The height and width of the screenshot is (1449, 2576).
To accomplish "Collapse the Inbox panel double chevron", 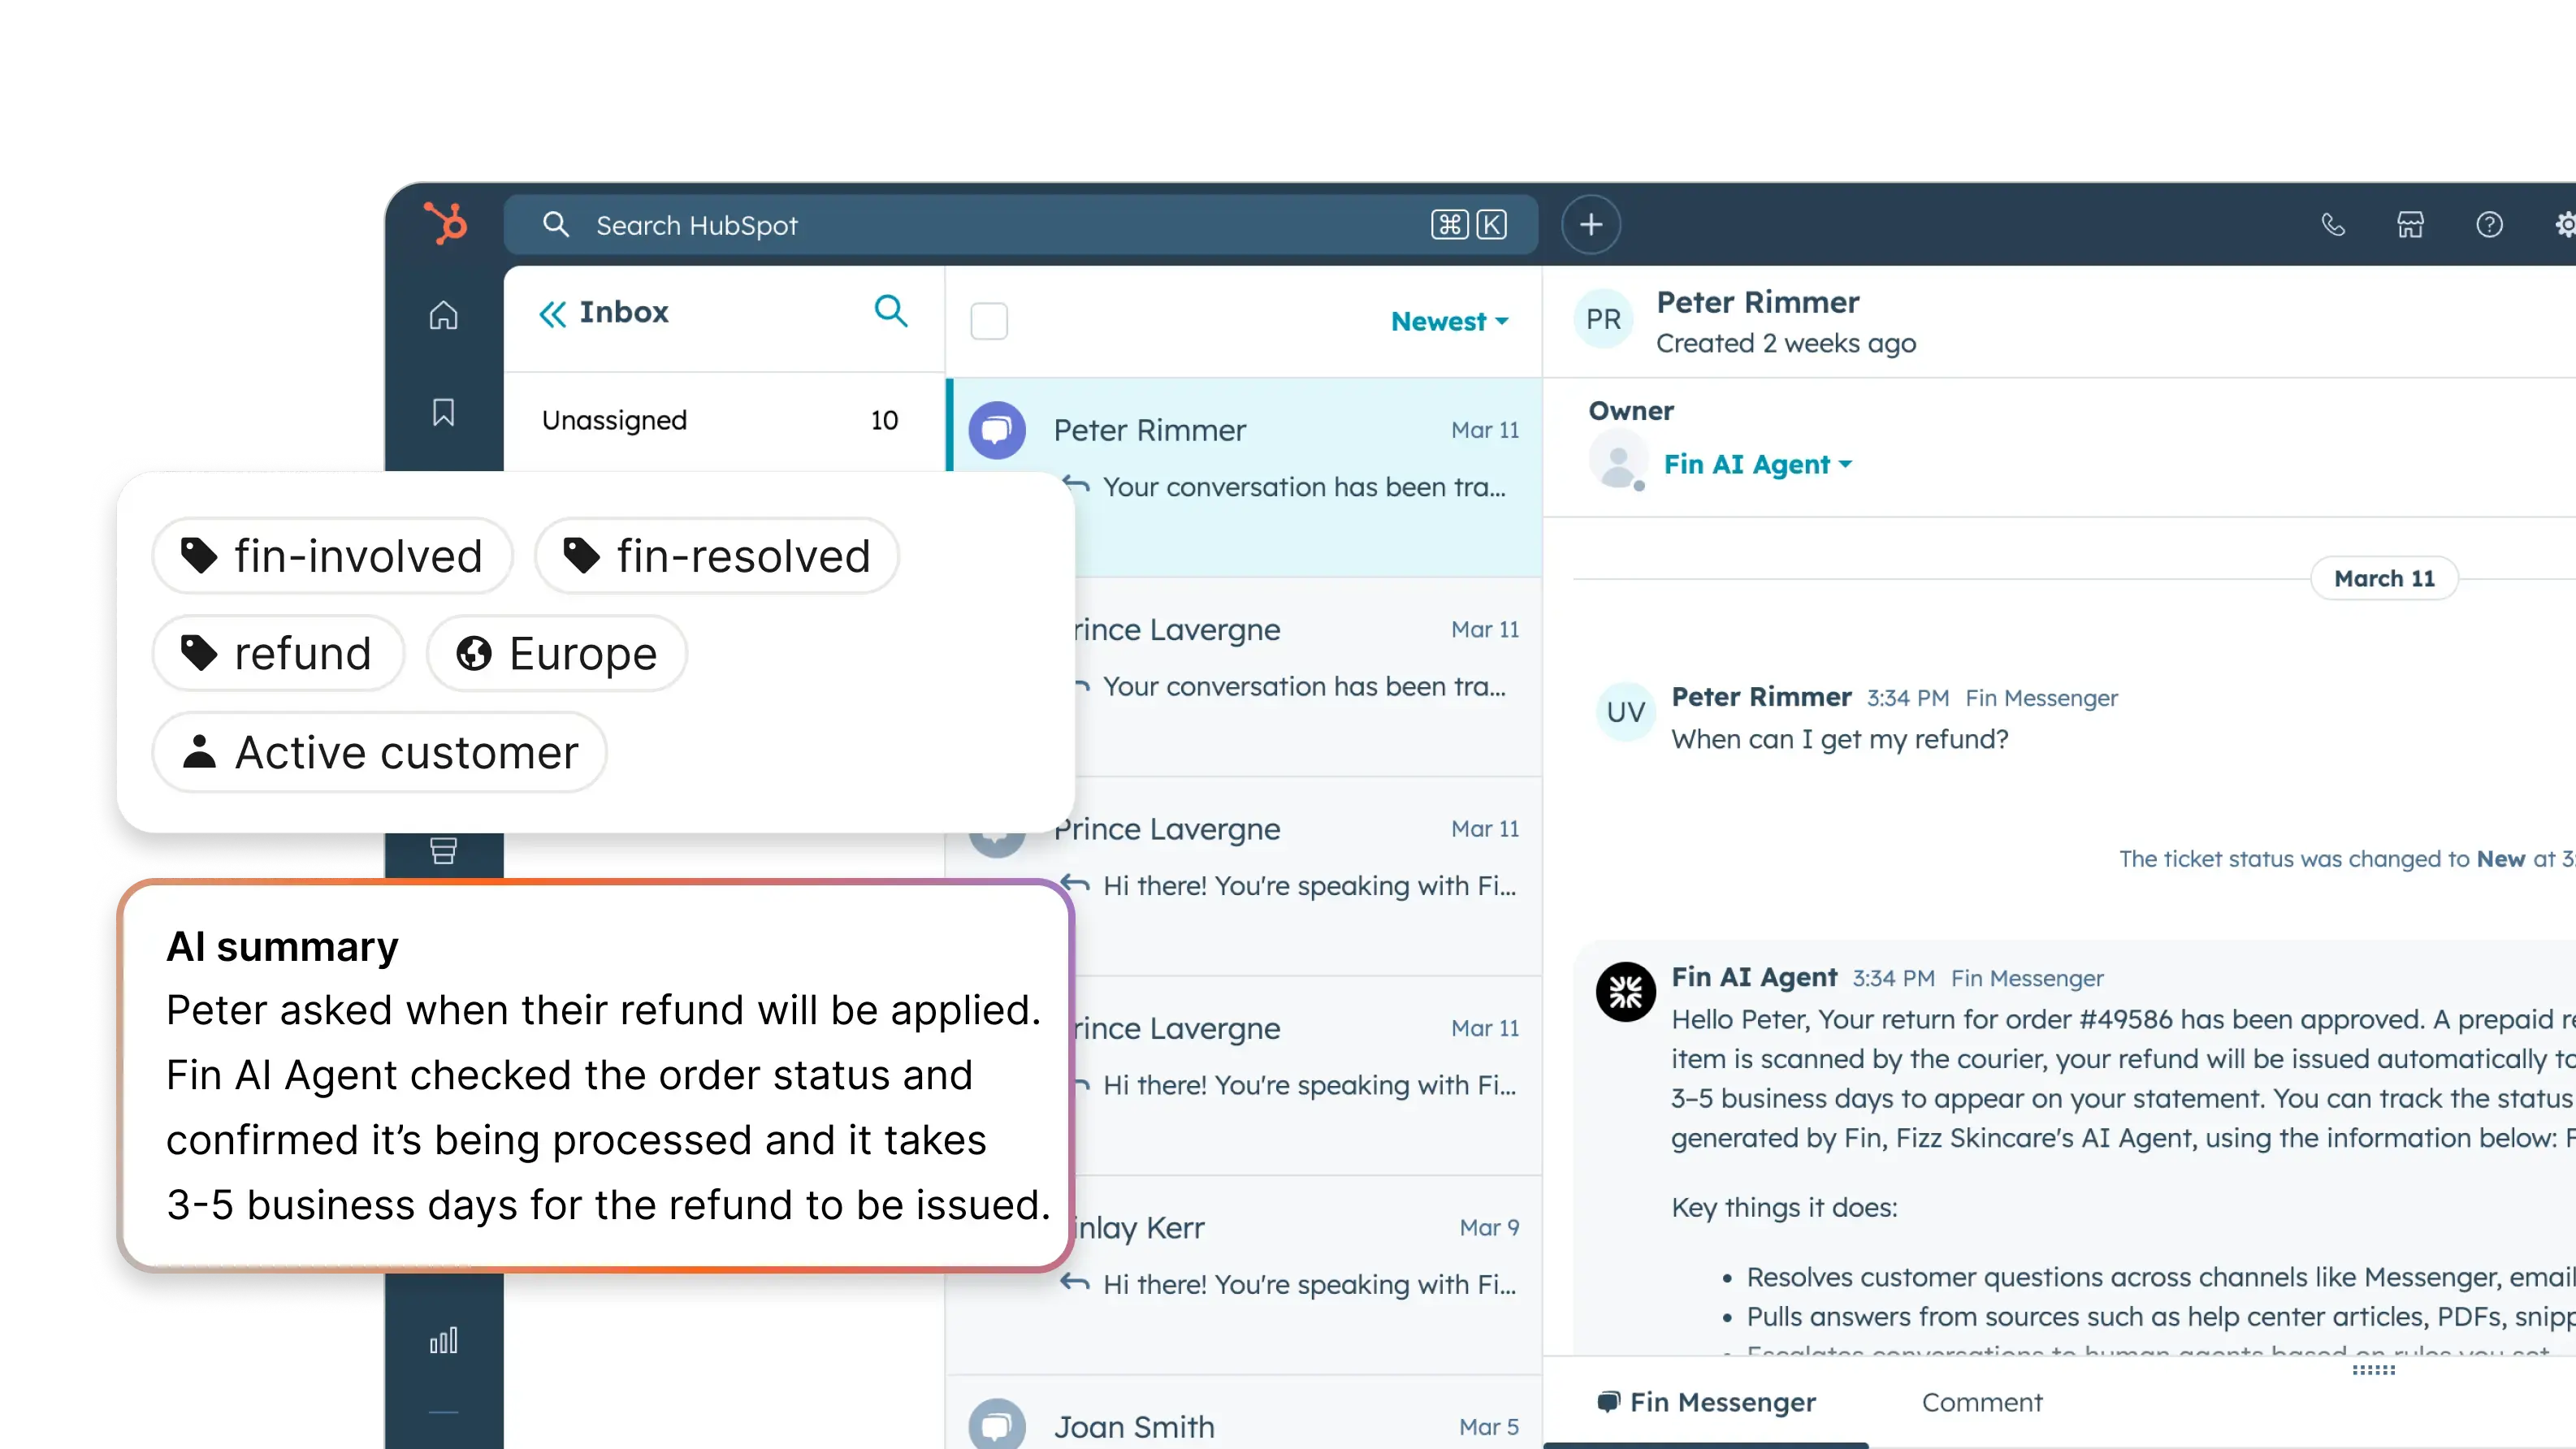I will coord(552,314).
